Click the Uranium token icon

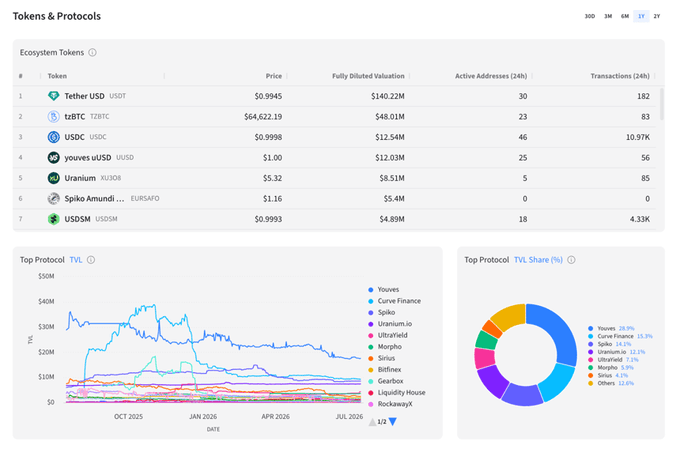click(x=53, y=178)
